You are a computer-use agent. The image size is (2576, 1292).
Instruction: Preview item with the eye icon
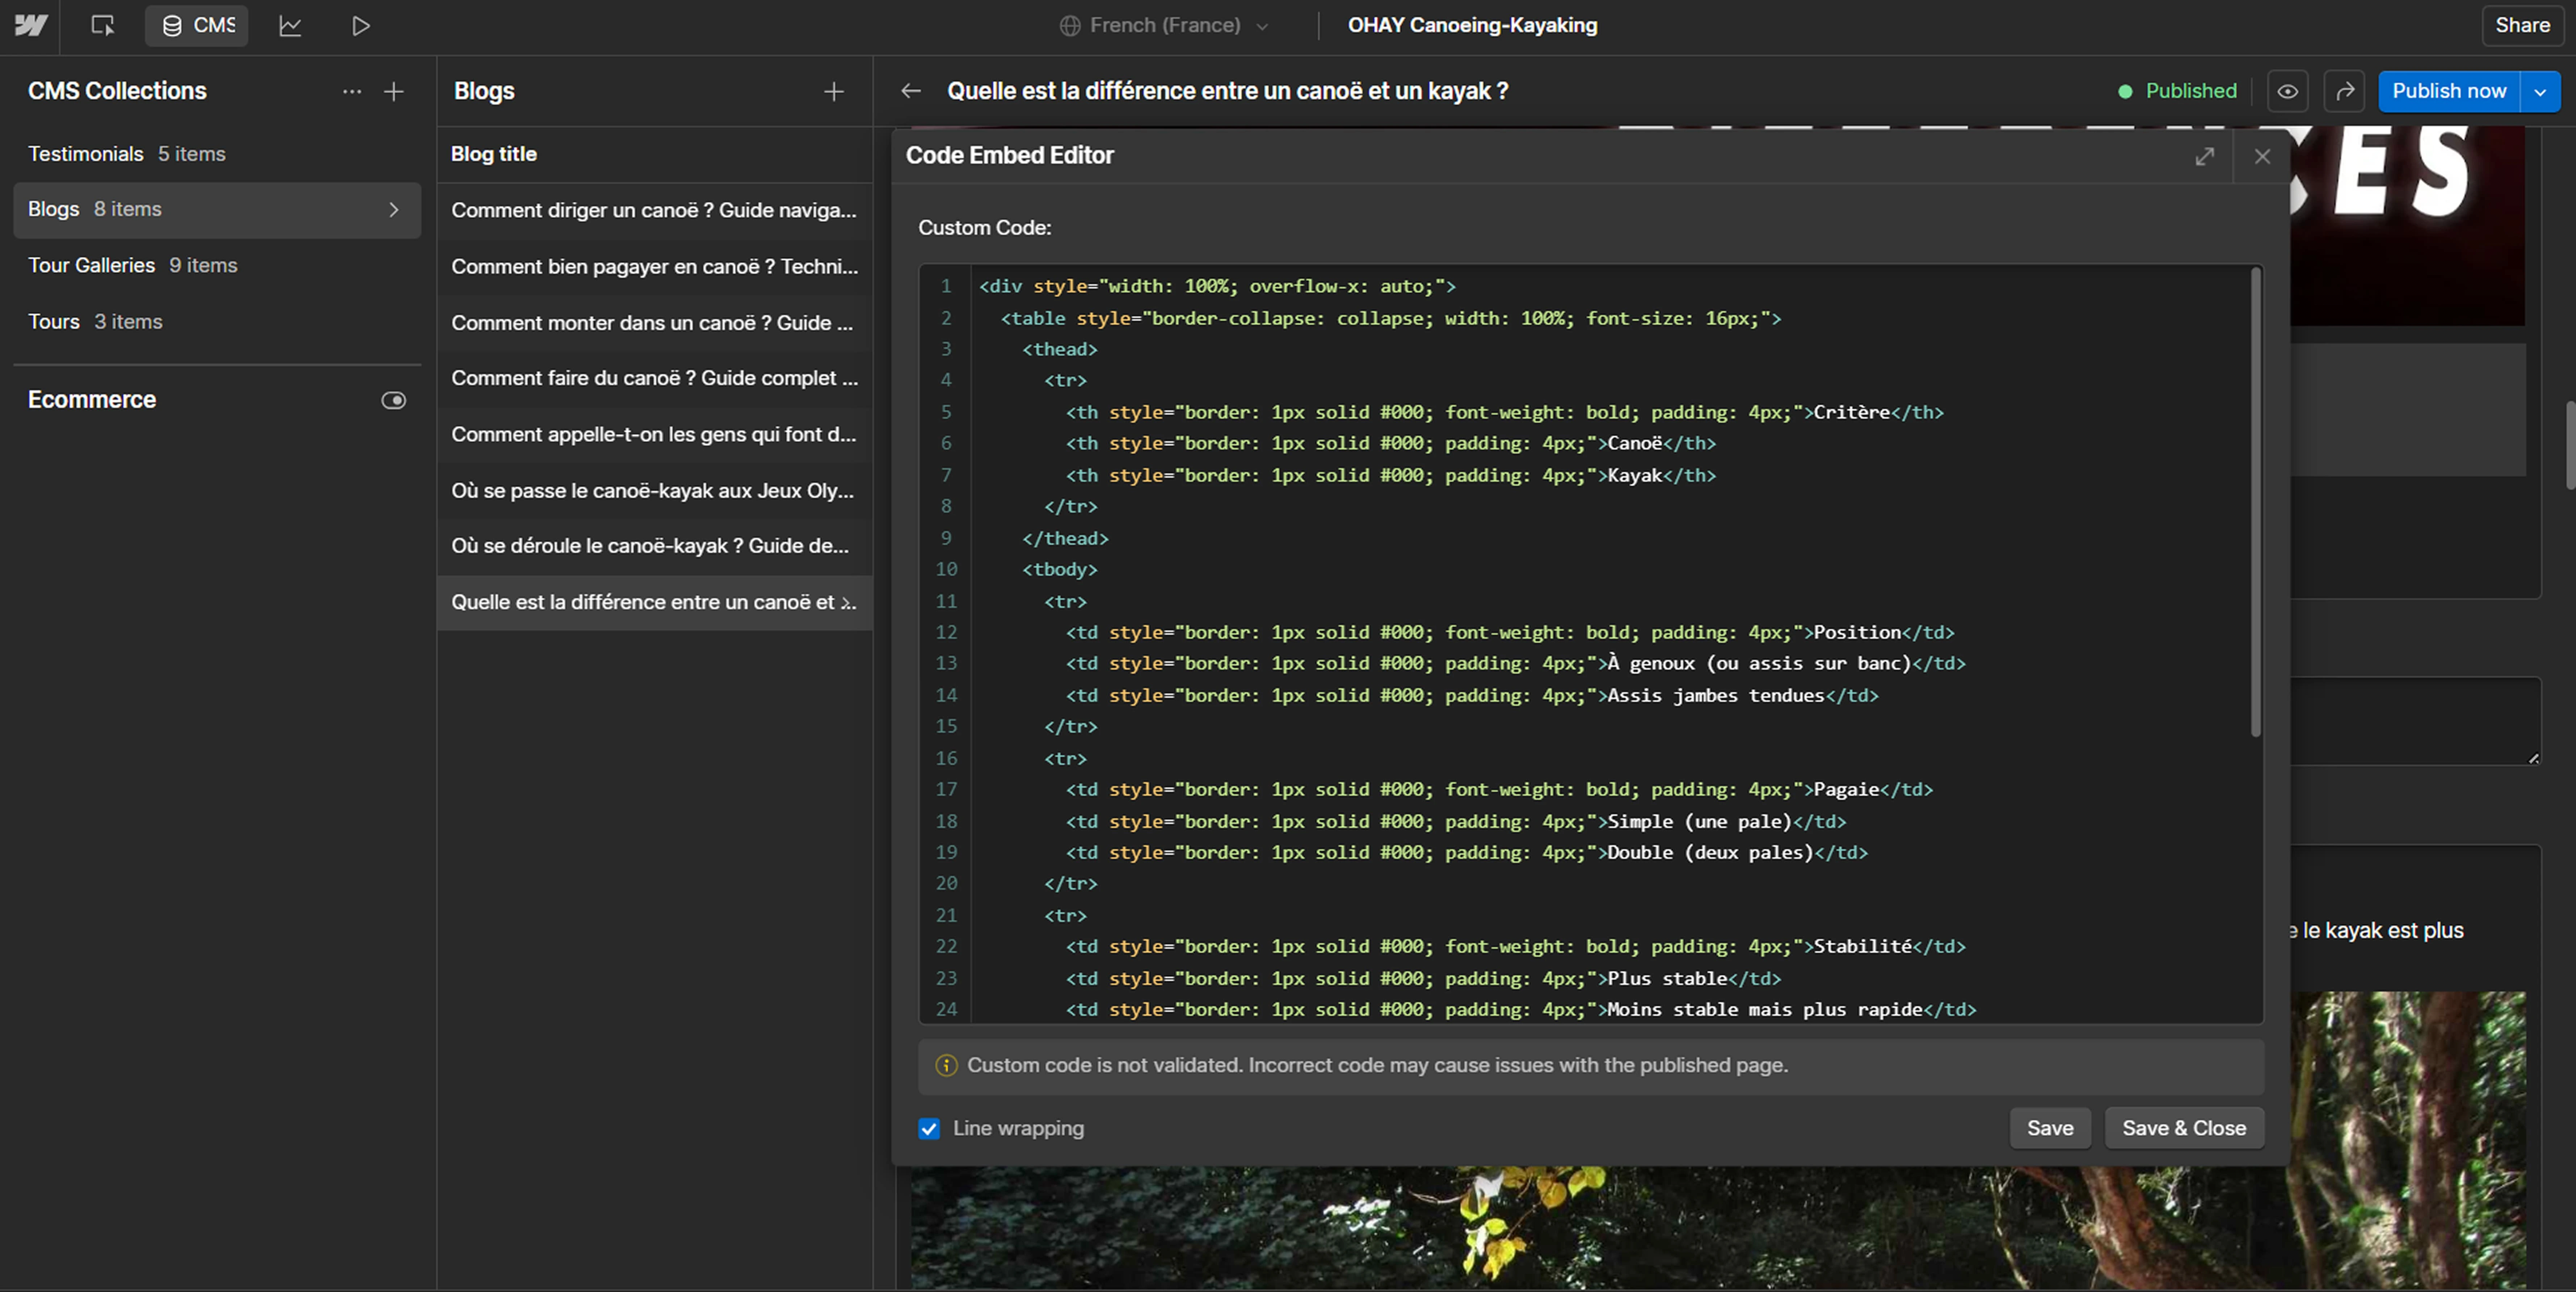tap(2287, 91)
